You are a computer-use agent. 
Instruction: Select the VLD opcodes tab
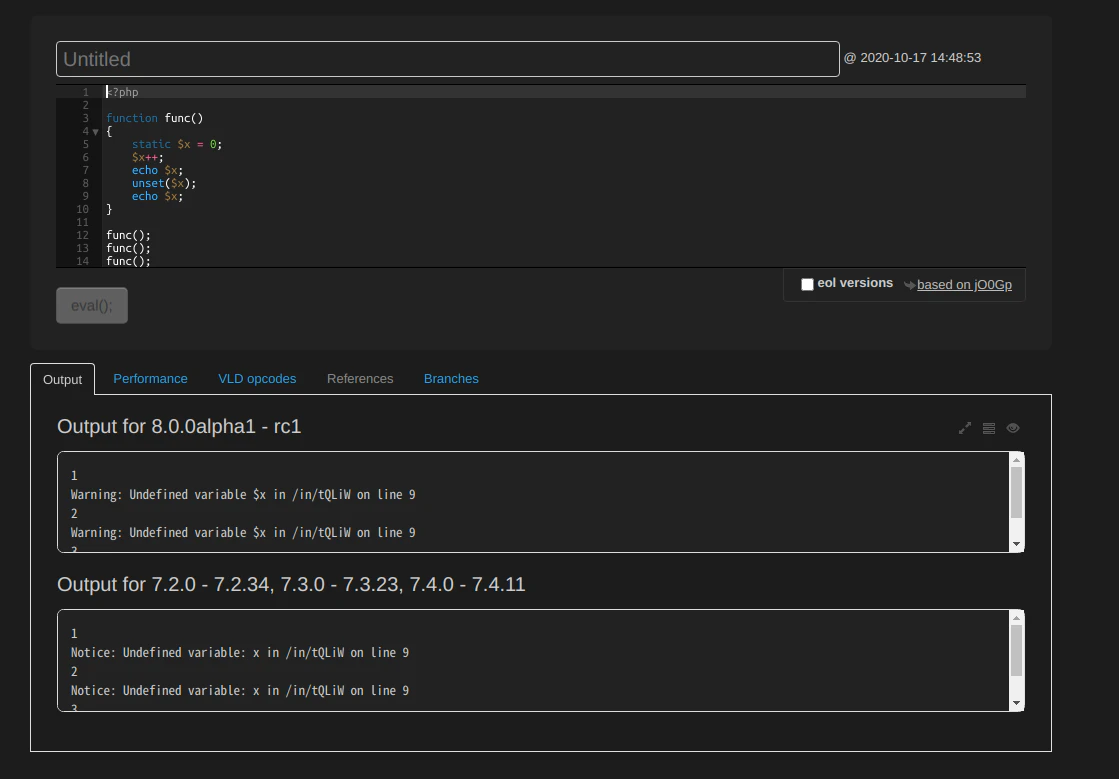[257, 379]
